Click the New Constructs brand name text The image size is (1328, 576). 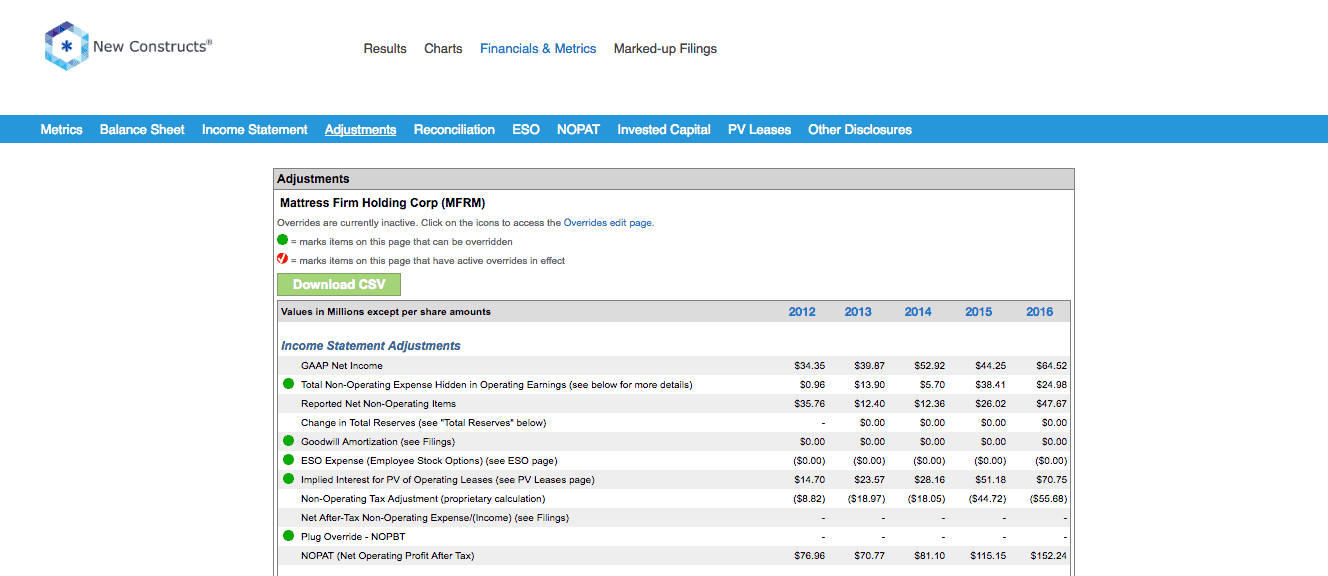tap(152, 46)
